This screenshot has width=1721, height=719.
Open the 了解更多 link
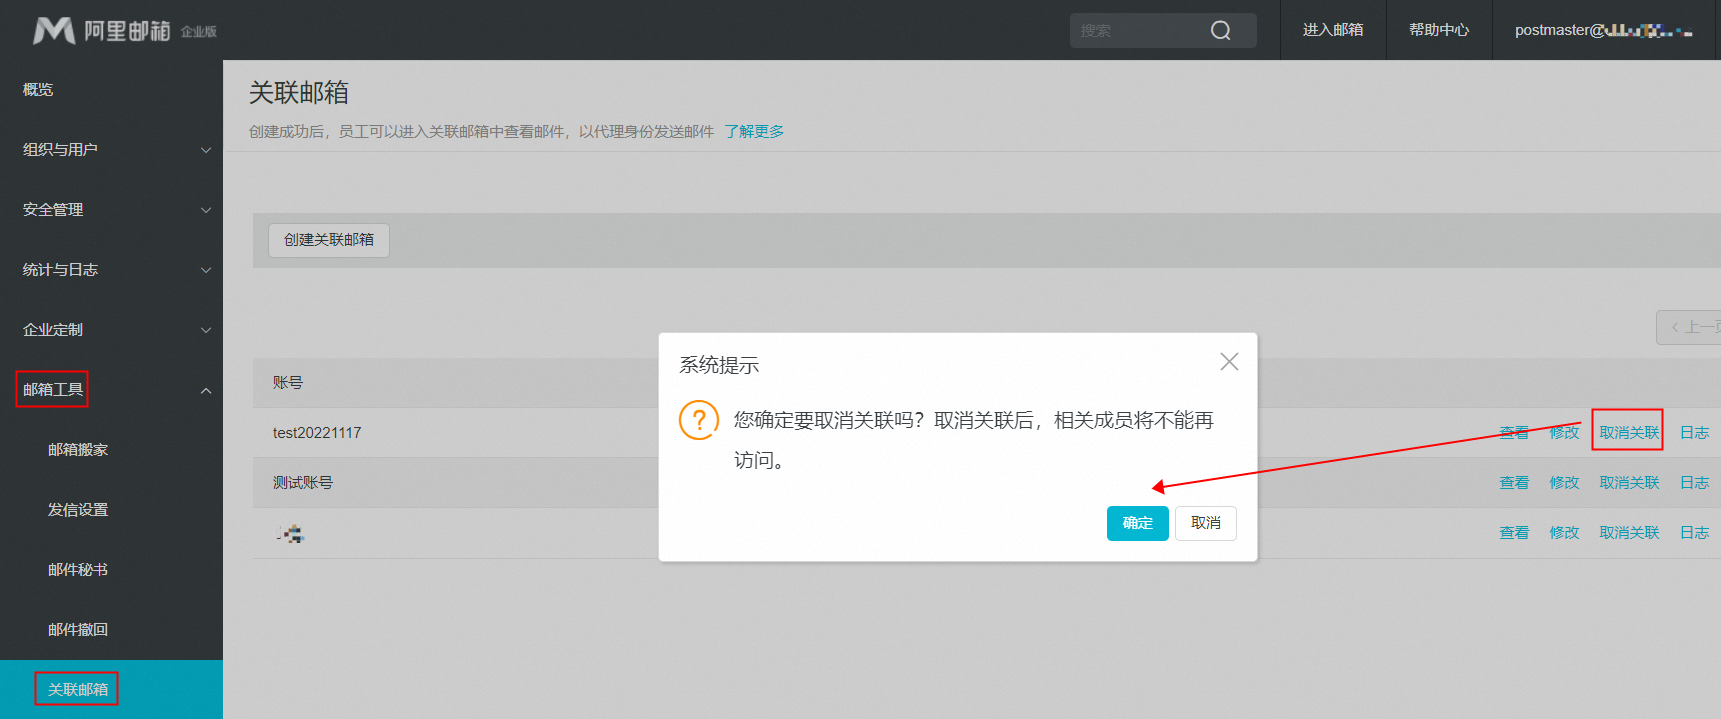click(754, 132)
